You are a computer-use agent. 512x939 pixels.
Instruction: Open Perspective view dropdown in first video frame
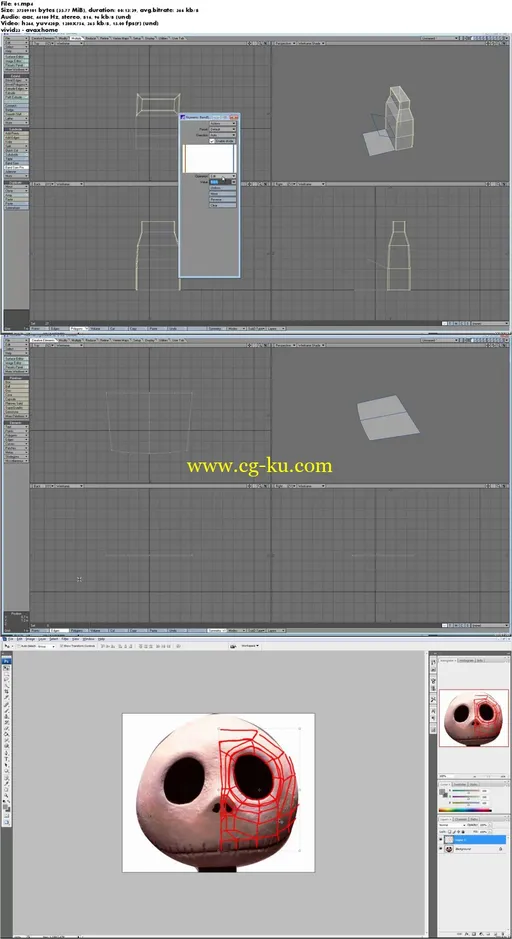click(285, 43)
